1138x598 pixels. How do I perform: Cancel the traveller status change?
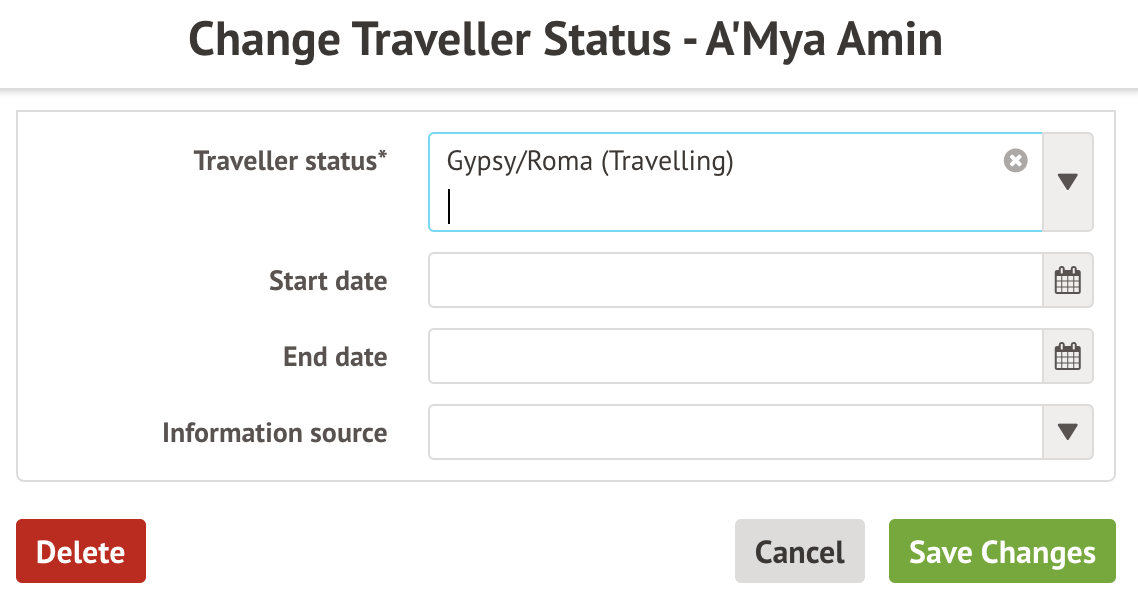tap(799, 551)
